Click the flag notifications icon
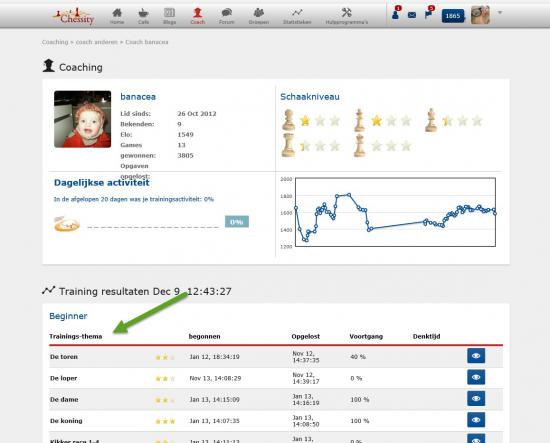 [x=428, y=14]
